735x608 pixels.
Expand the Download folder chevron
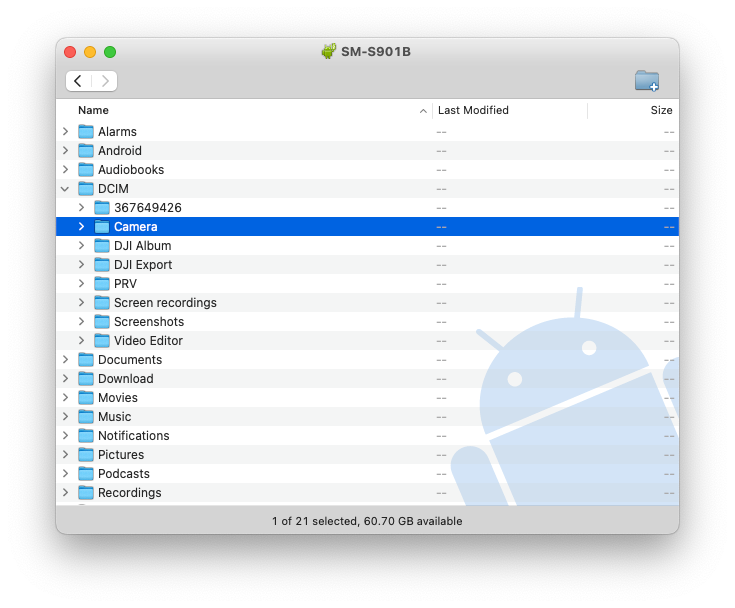point(66,378)
